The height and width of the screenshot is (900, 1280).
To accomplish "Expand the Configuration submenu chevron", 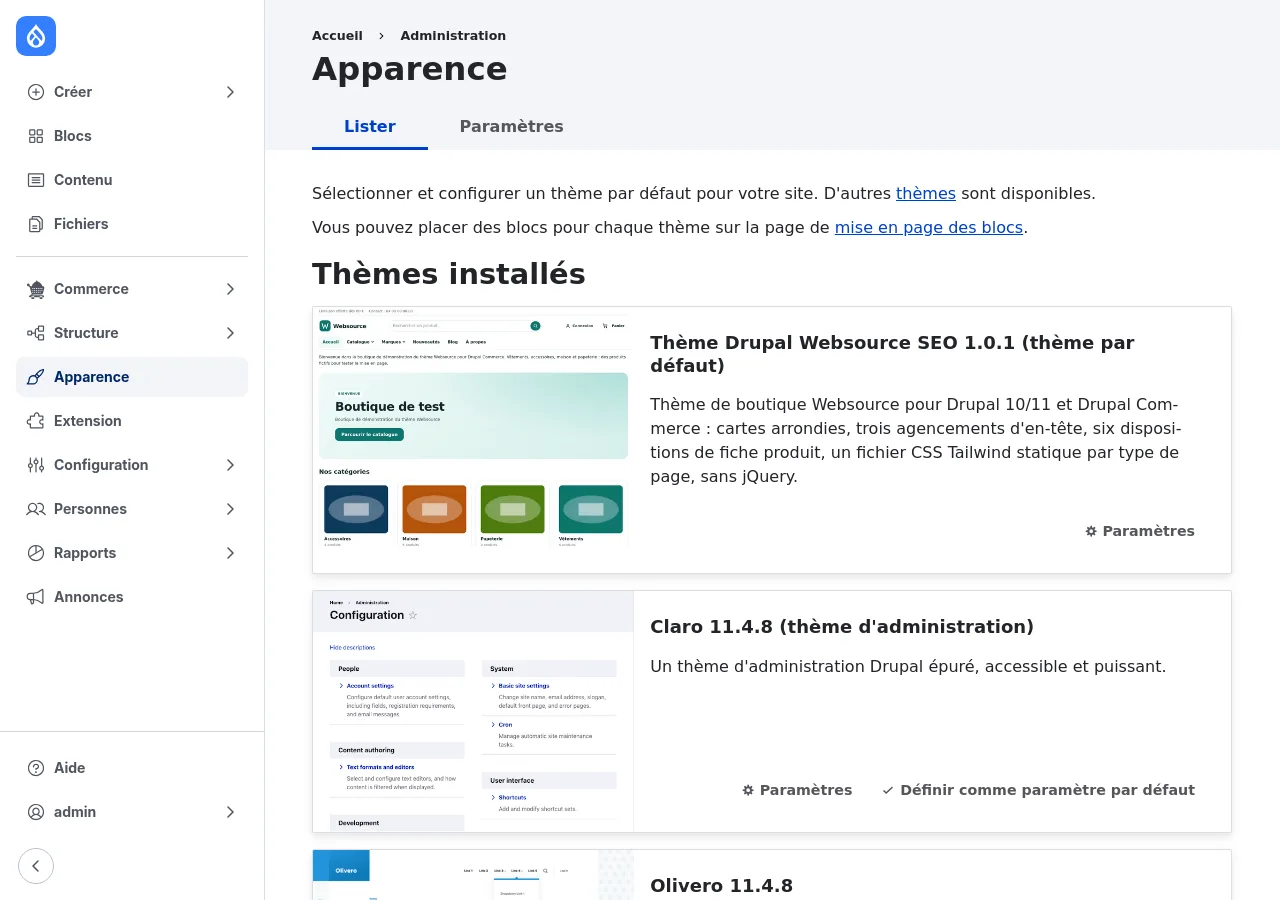I will click(x=230, y=465).
